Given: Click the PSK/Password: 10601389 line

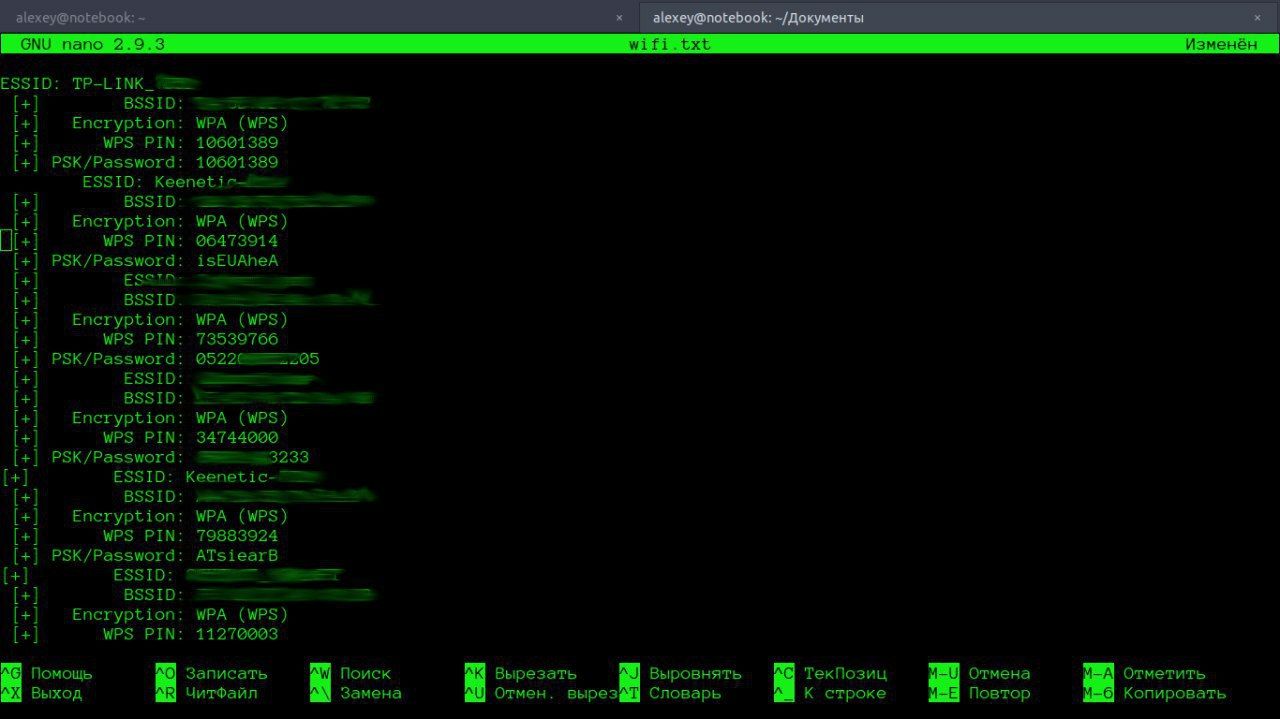Looking at the screenshot, I should point(146,162).
